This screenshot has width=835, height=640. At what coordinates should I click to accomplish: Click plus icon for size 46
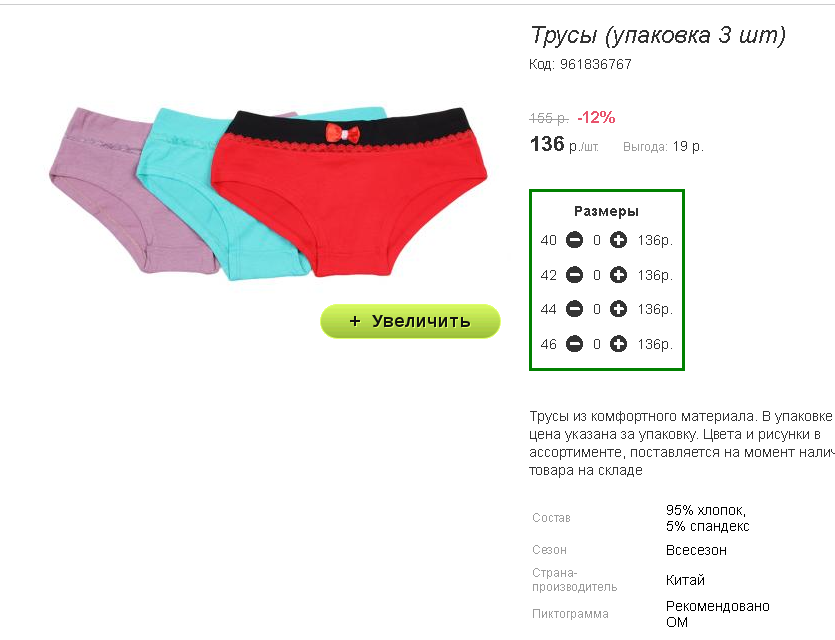pyautogui.click(x=618, y=344)
